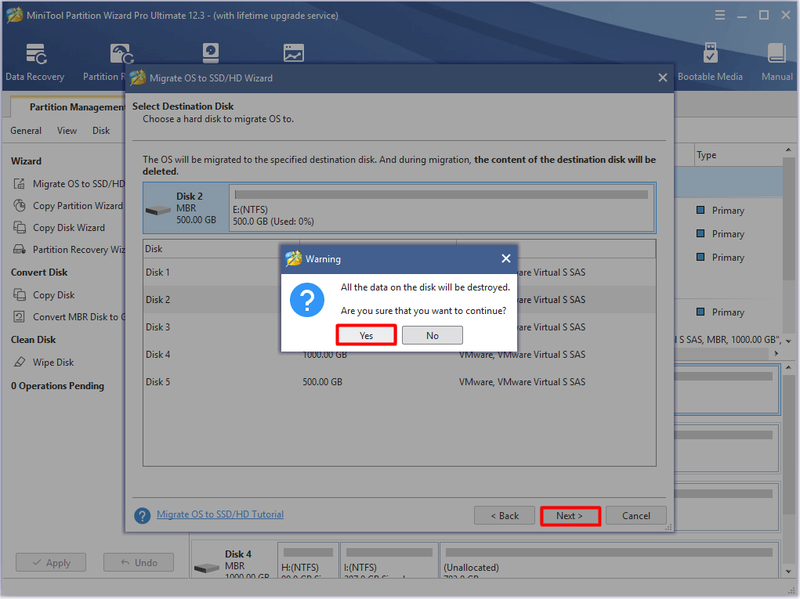The width and height of the screenshot is (800, 599).
Task: Go Back in the Migrate OS wizard
Action: [x=504, y=516]
